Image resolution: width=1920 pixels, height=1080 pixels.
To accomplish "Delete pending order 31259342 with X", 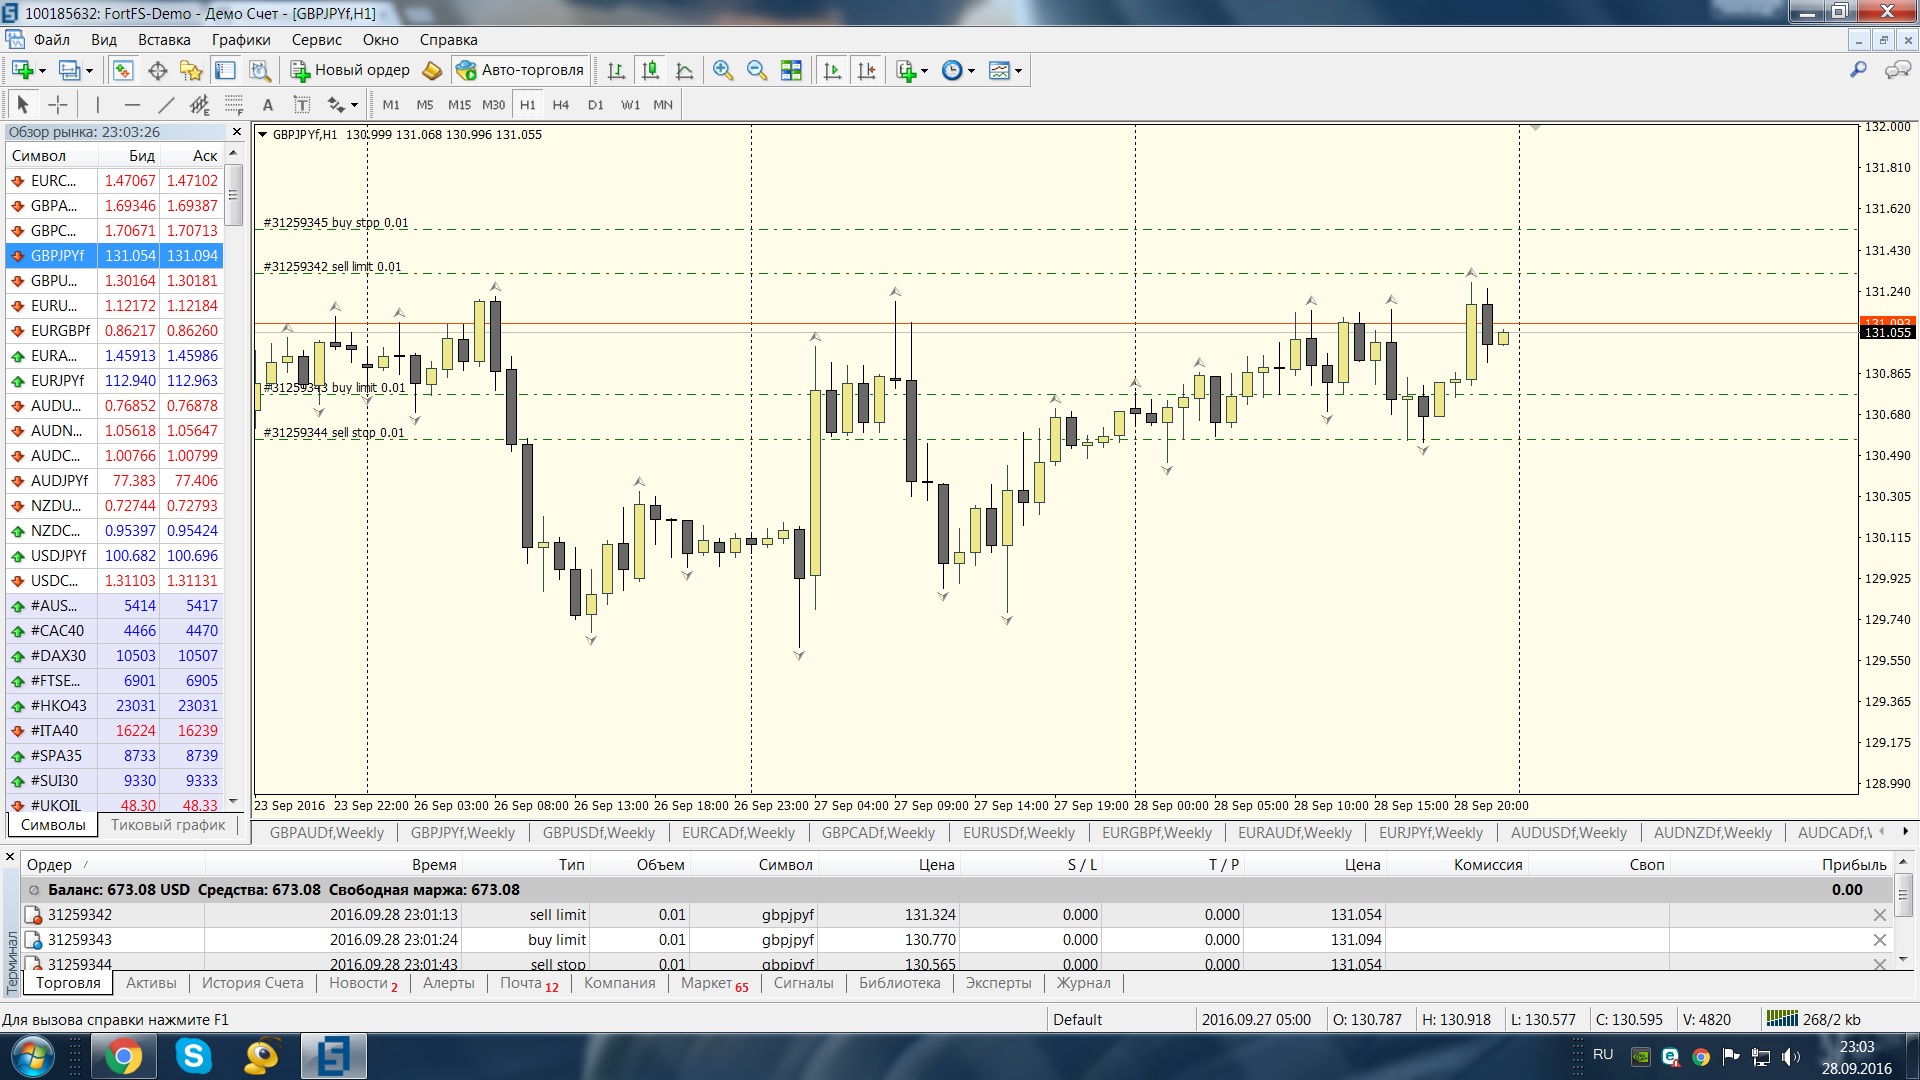I will tap(1879, 915).
